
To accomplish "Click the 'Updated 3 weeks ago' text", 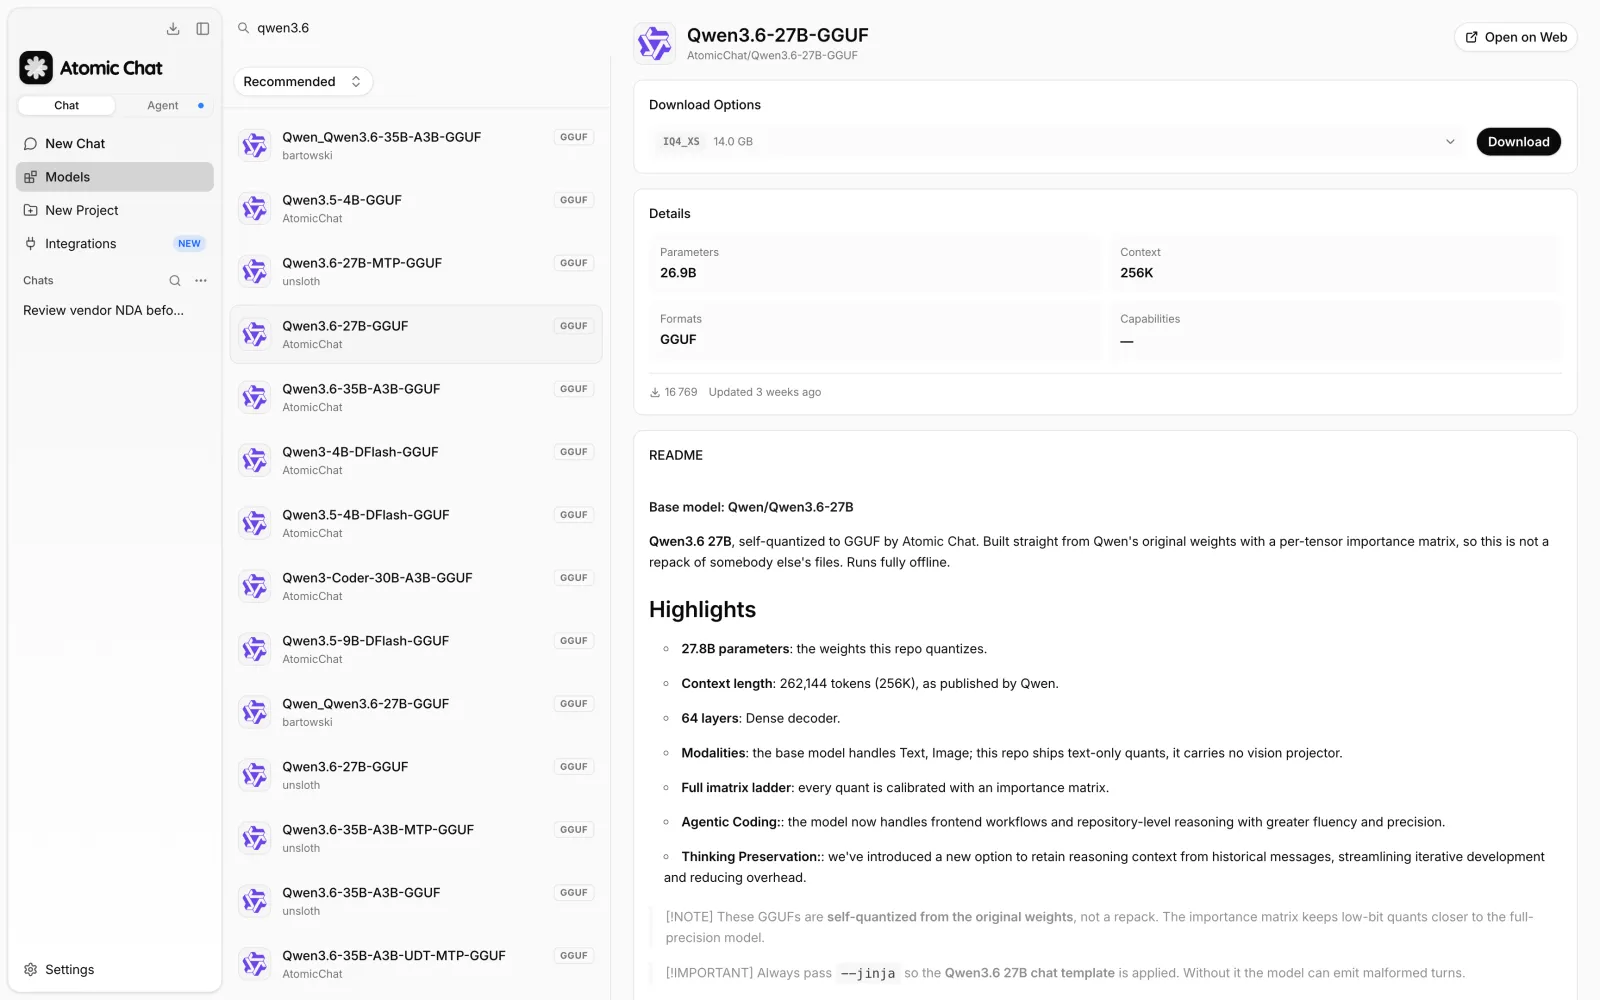I will [x=765, y=392].
